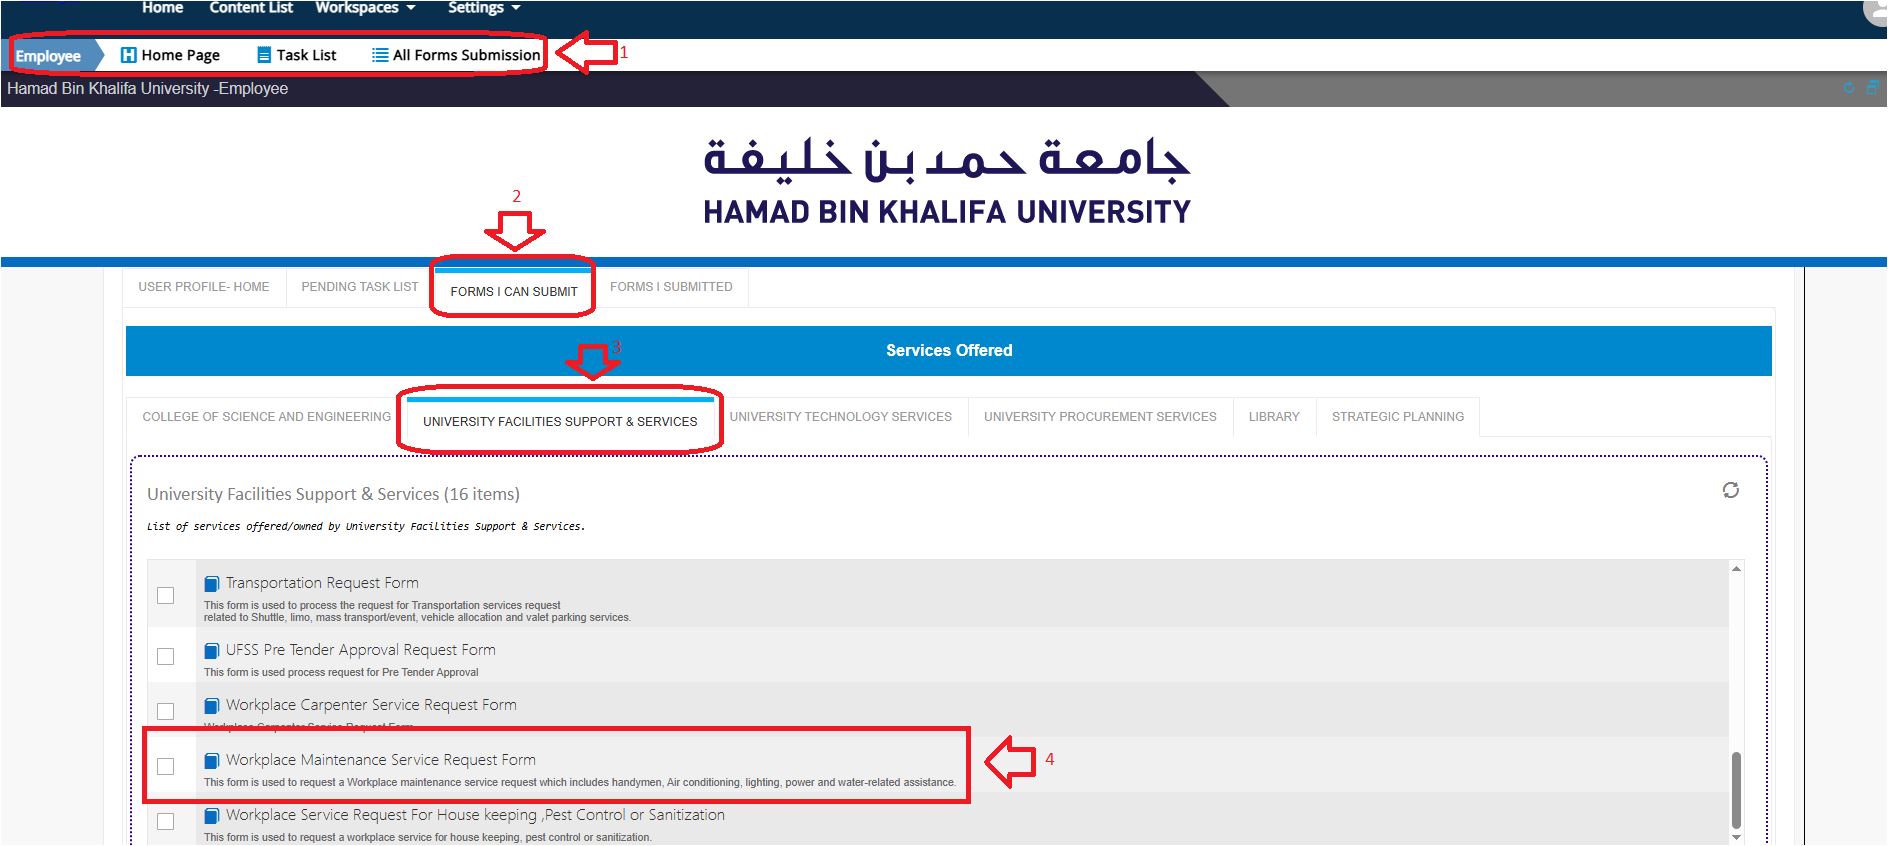Click the Task List document icon
Viewport: 1888px width, 846px height.
tap(264, 55)
